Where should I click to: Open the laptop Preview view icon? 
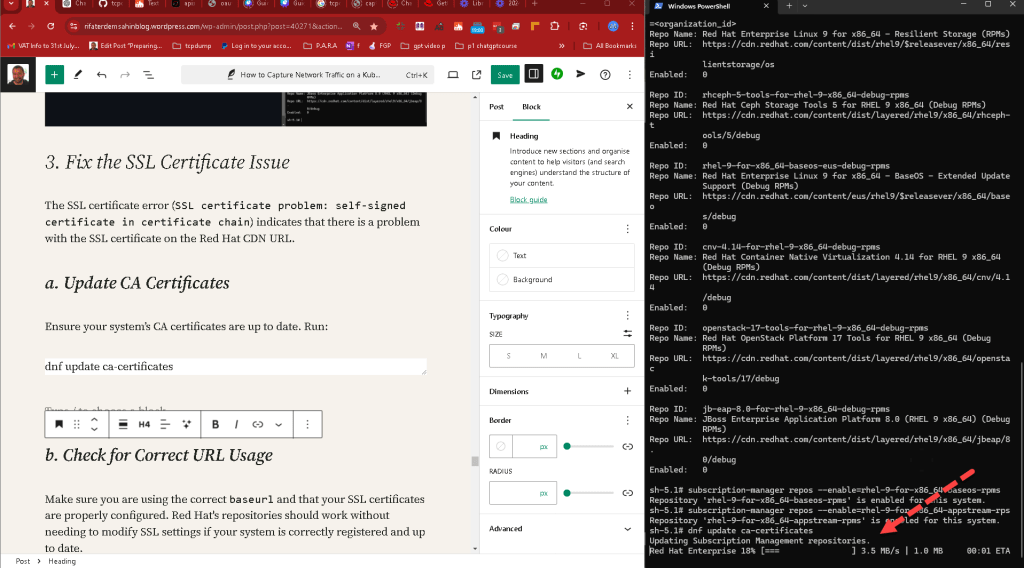pos(453,75)
